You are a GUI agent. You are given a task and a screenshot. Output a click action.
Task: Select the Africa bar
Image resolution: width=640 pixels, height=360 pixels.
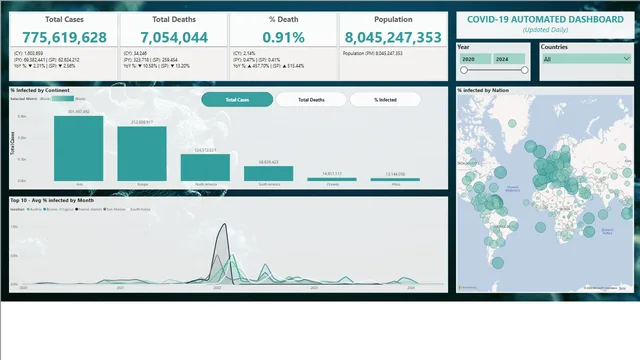[395, 179]
